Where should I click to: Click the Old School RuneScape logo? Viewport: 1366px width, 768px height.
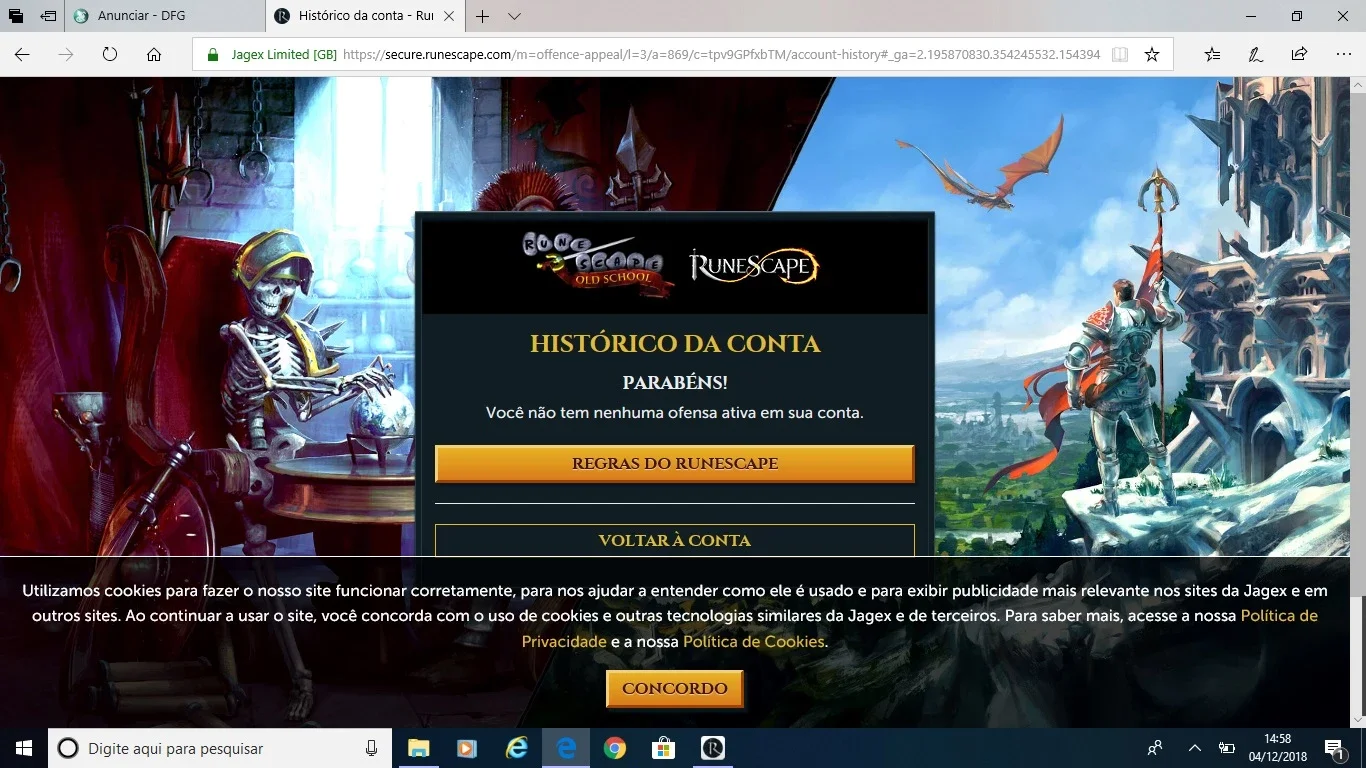pyautogui.click(x=597, y=265)
